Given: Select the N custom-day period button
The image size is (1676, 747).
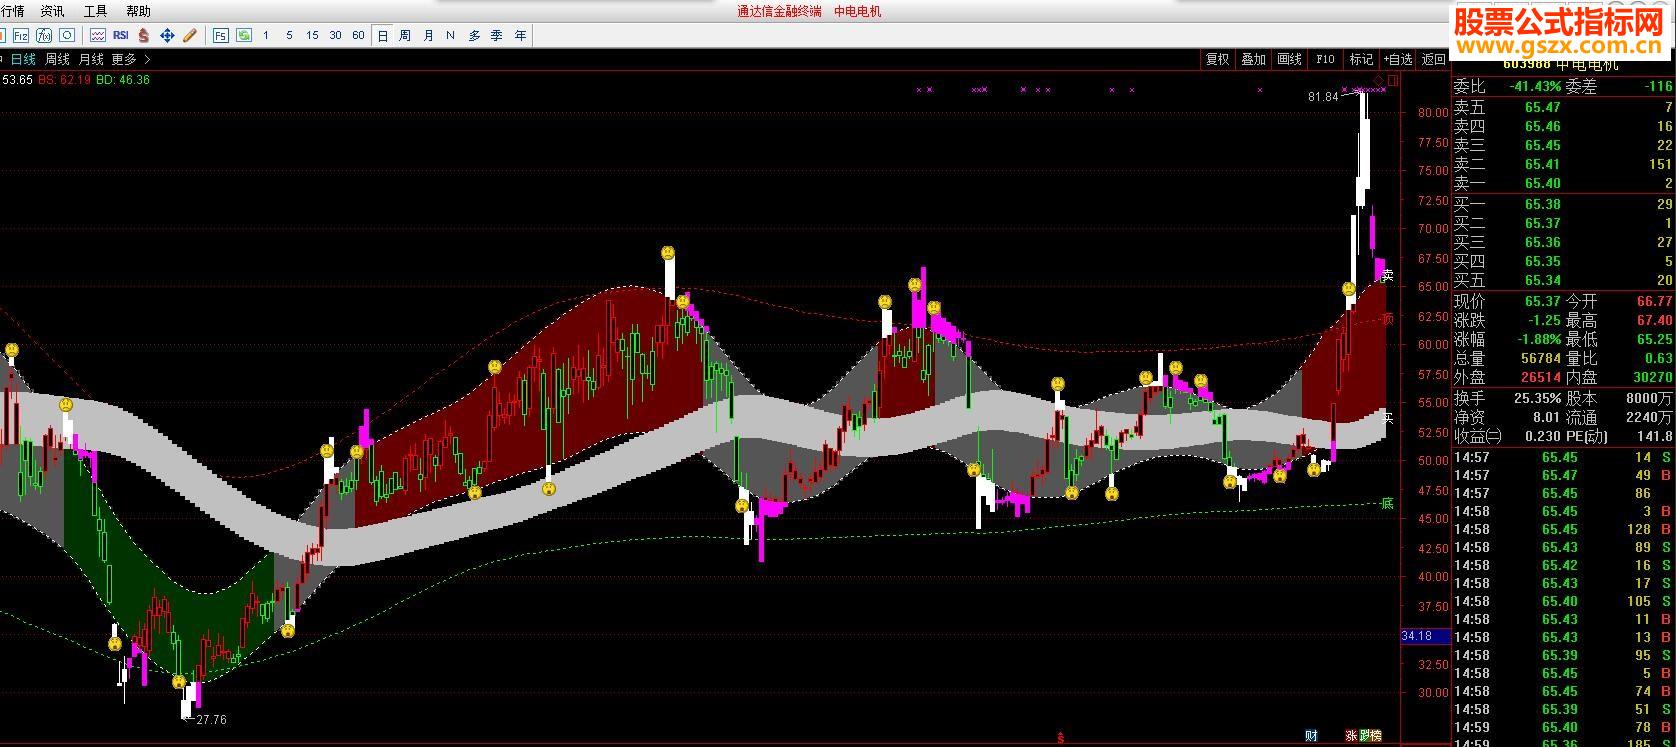Looking at the screenshot, I should pos(450,35).
